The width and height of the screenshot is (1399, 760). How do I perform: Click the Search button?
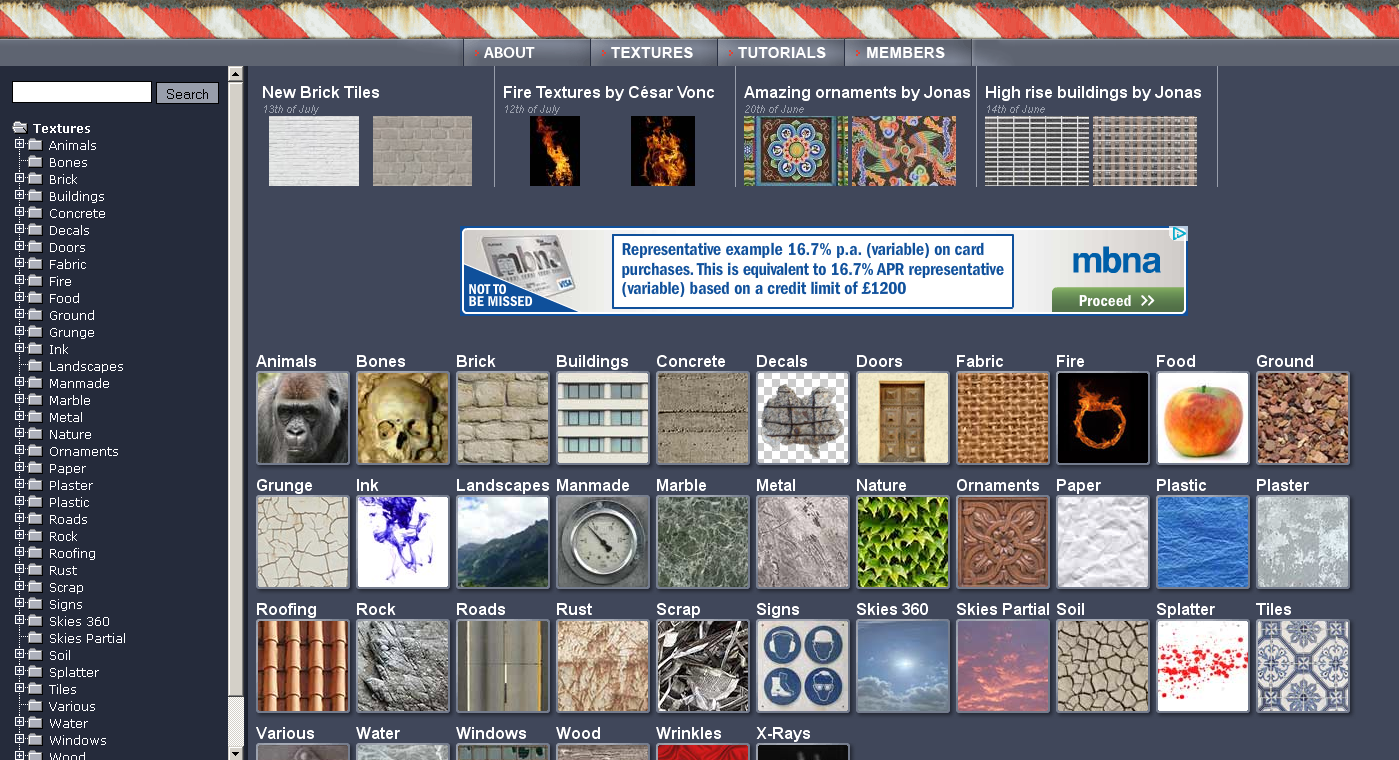pos(187,92)
